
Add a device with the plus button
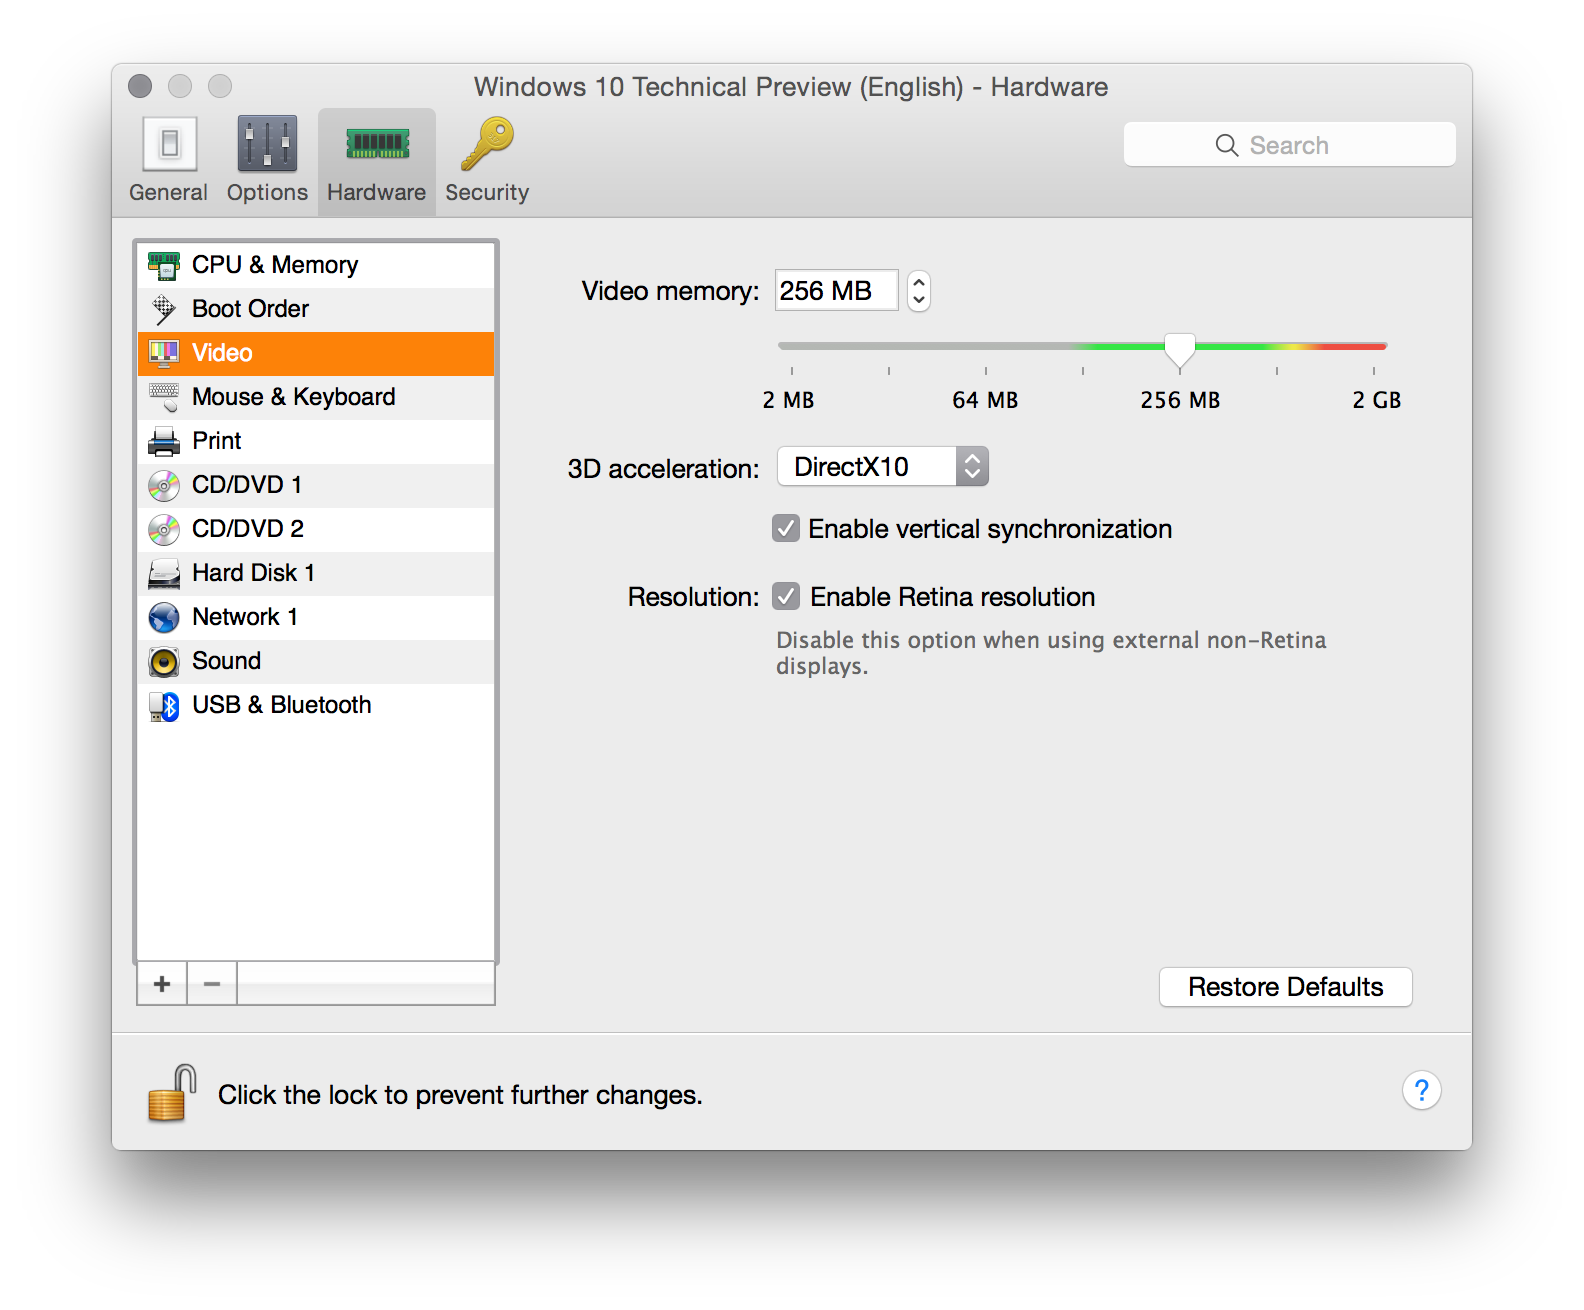click(x=162, y=984)
